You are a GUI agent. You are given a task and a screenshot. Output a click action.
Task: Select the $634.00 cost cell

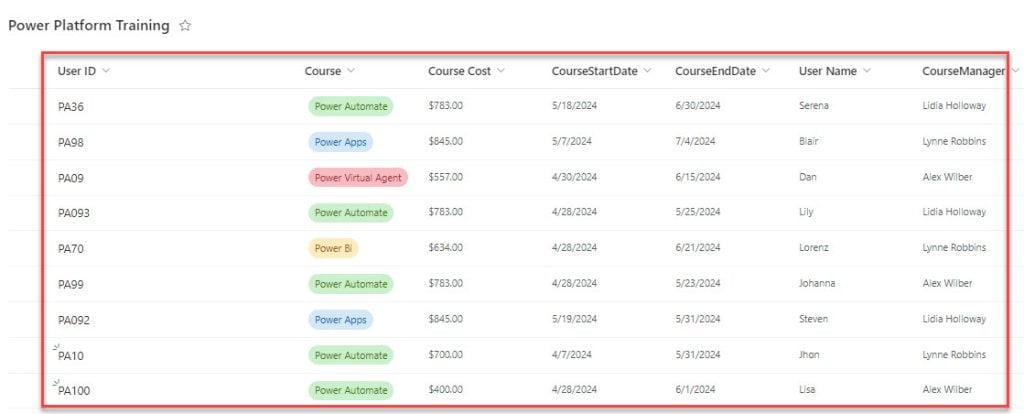(x=445, y=247)
